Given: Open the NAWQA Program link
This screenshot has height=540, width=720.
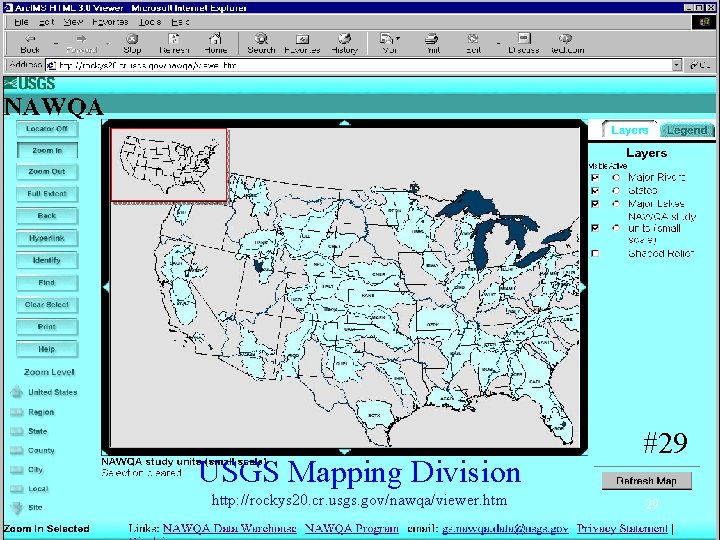Looking at the screenshot, I should click(351, 528).
